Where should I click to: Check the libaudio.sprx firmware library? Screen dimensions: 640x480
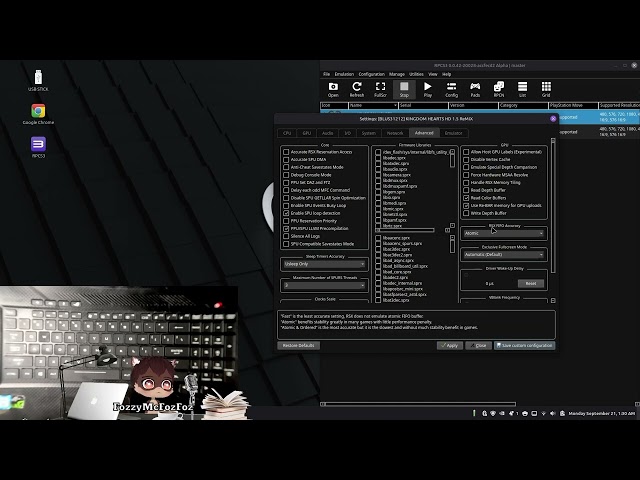[378, 169]
